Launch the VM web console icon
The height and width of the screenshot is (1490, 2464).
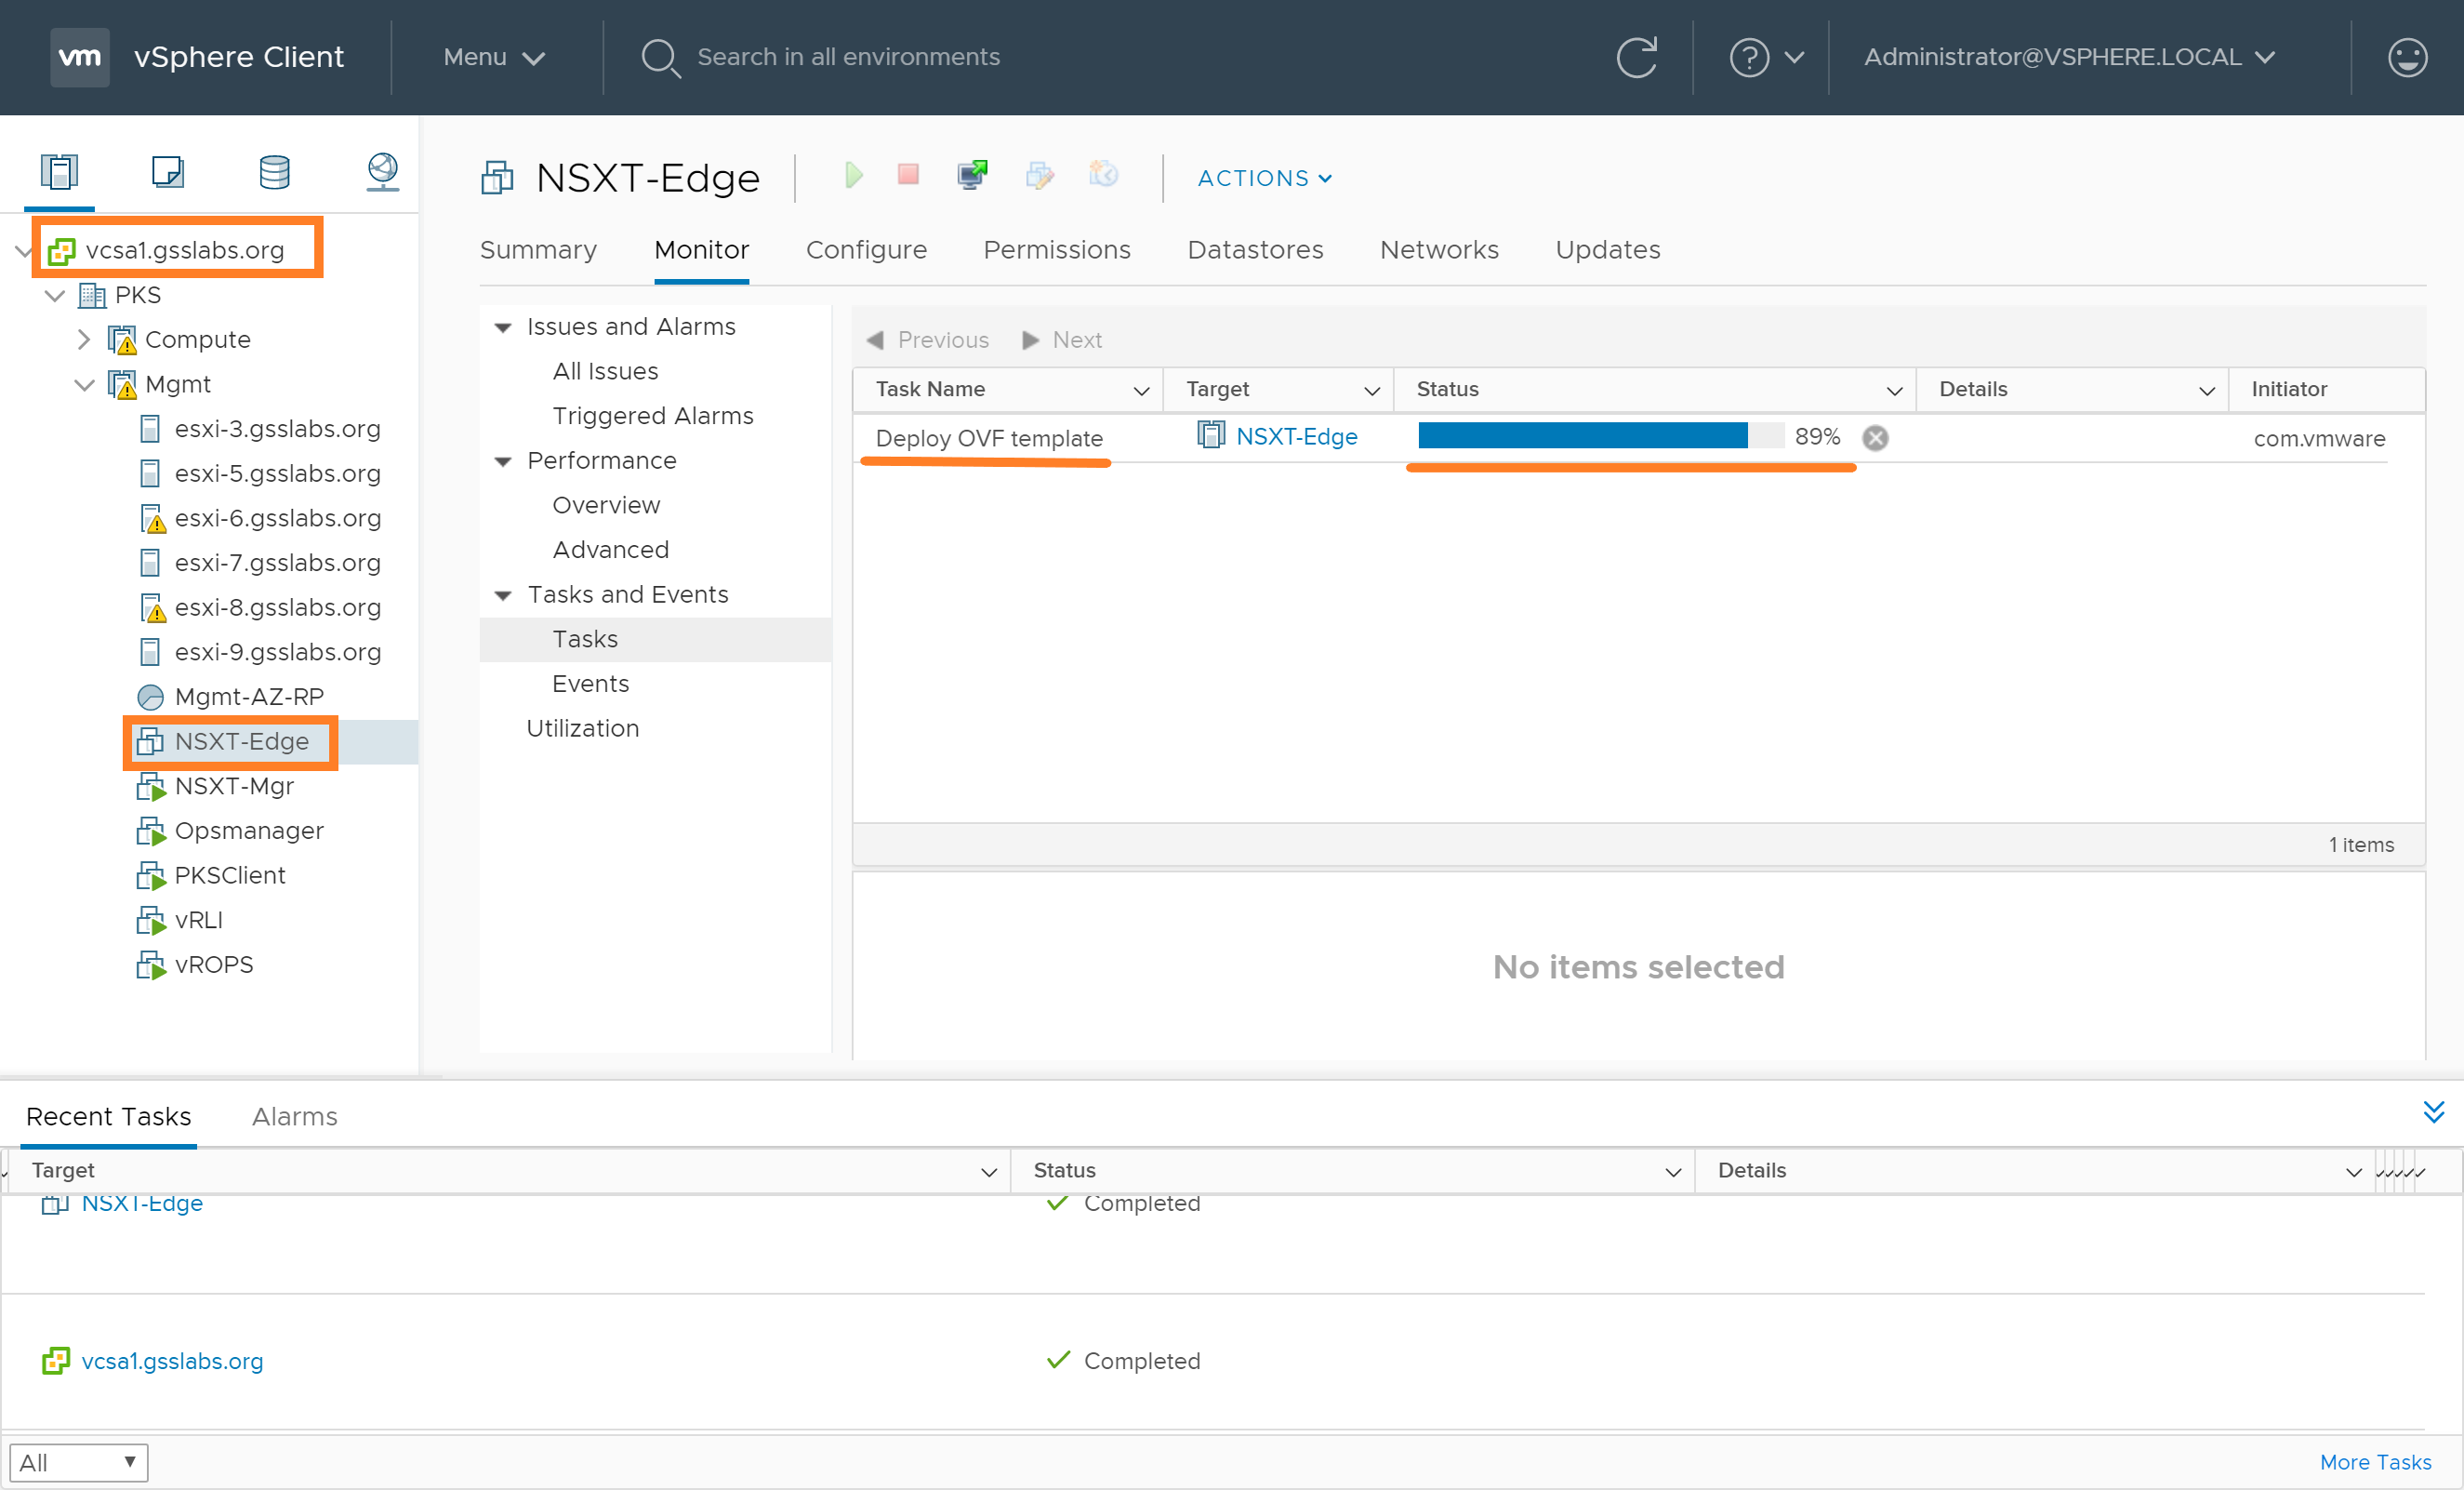point(971,176)
